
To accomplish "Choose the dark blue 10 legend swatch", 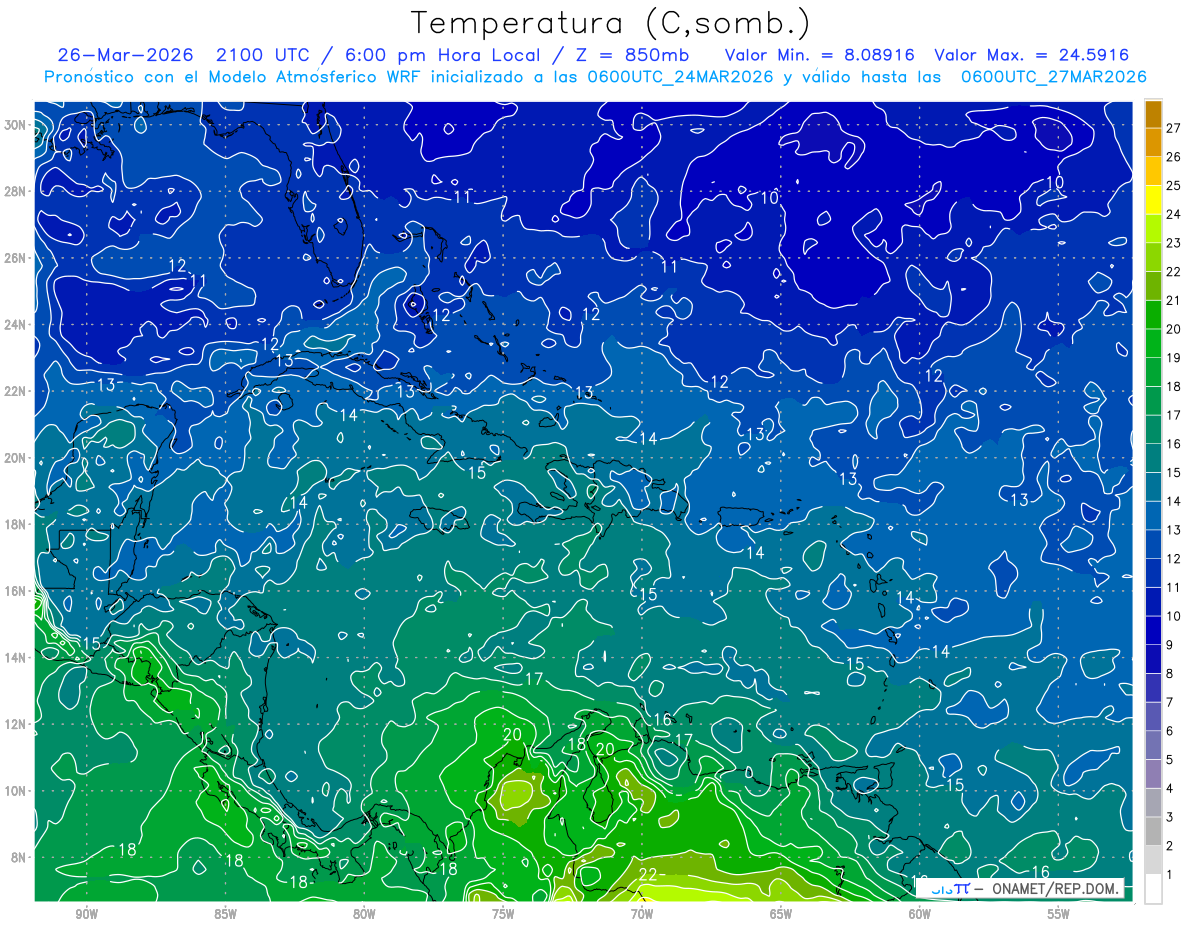I will click(1153, 602).
